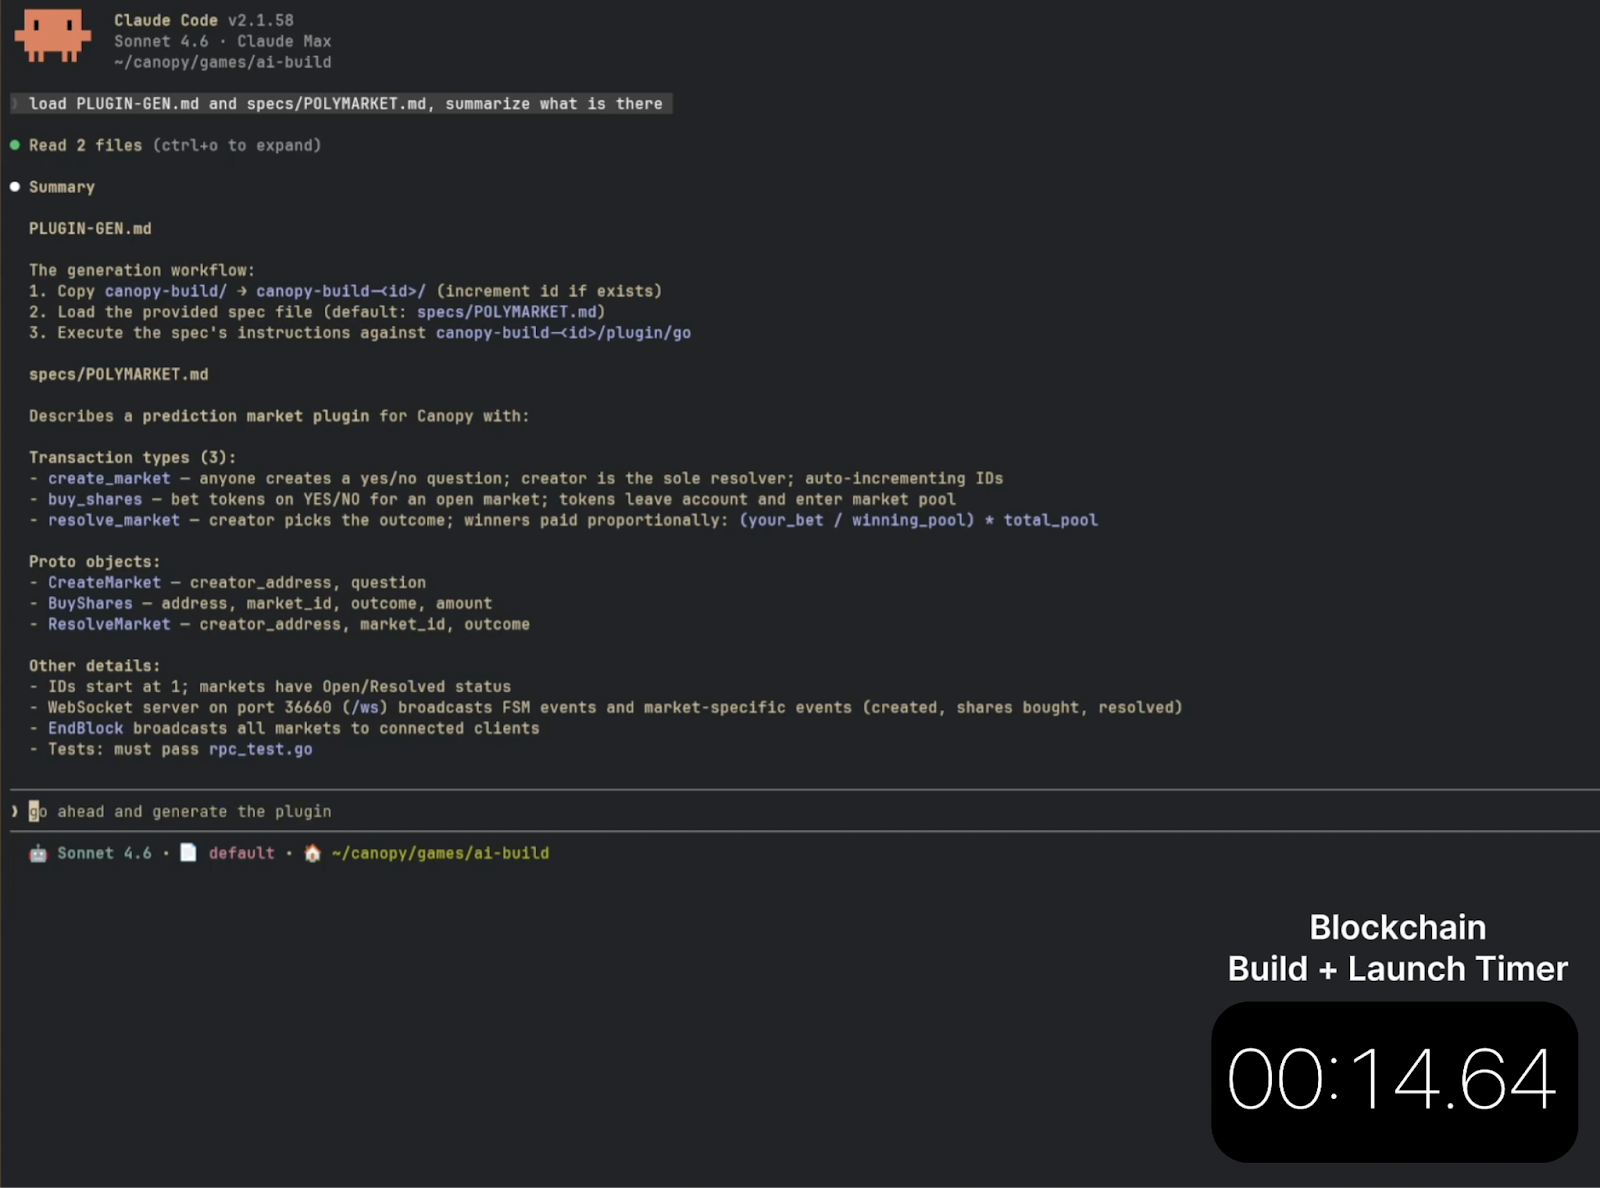Click the 'CreateMarket' proto object name
Image resolution: width=1600 pixels, height=1188 pixels.
point(104,583)
